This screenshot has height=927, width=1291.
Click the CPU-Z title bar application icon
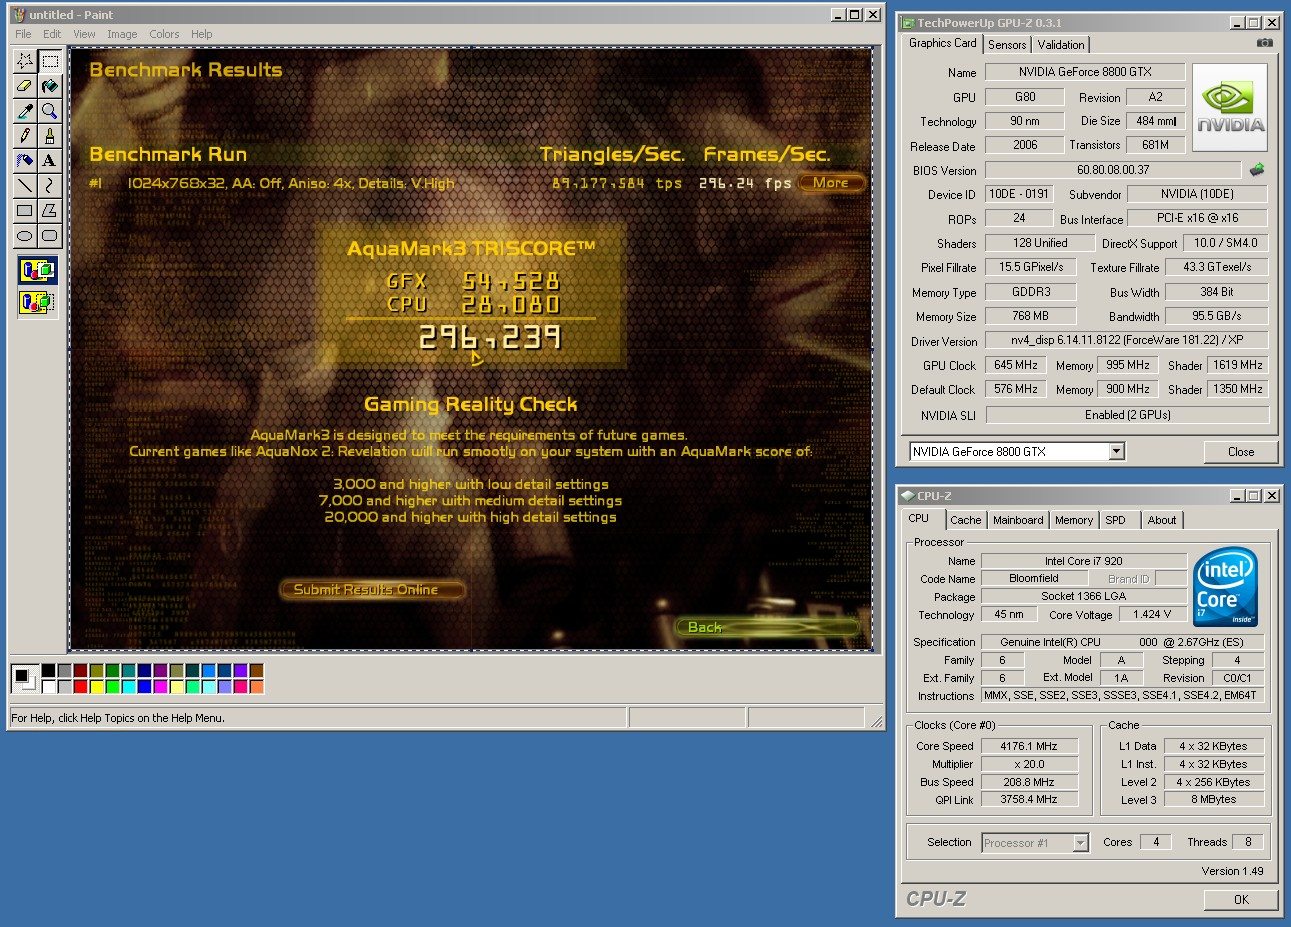[x=908, y=496]
